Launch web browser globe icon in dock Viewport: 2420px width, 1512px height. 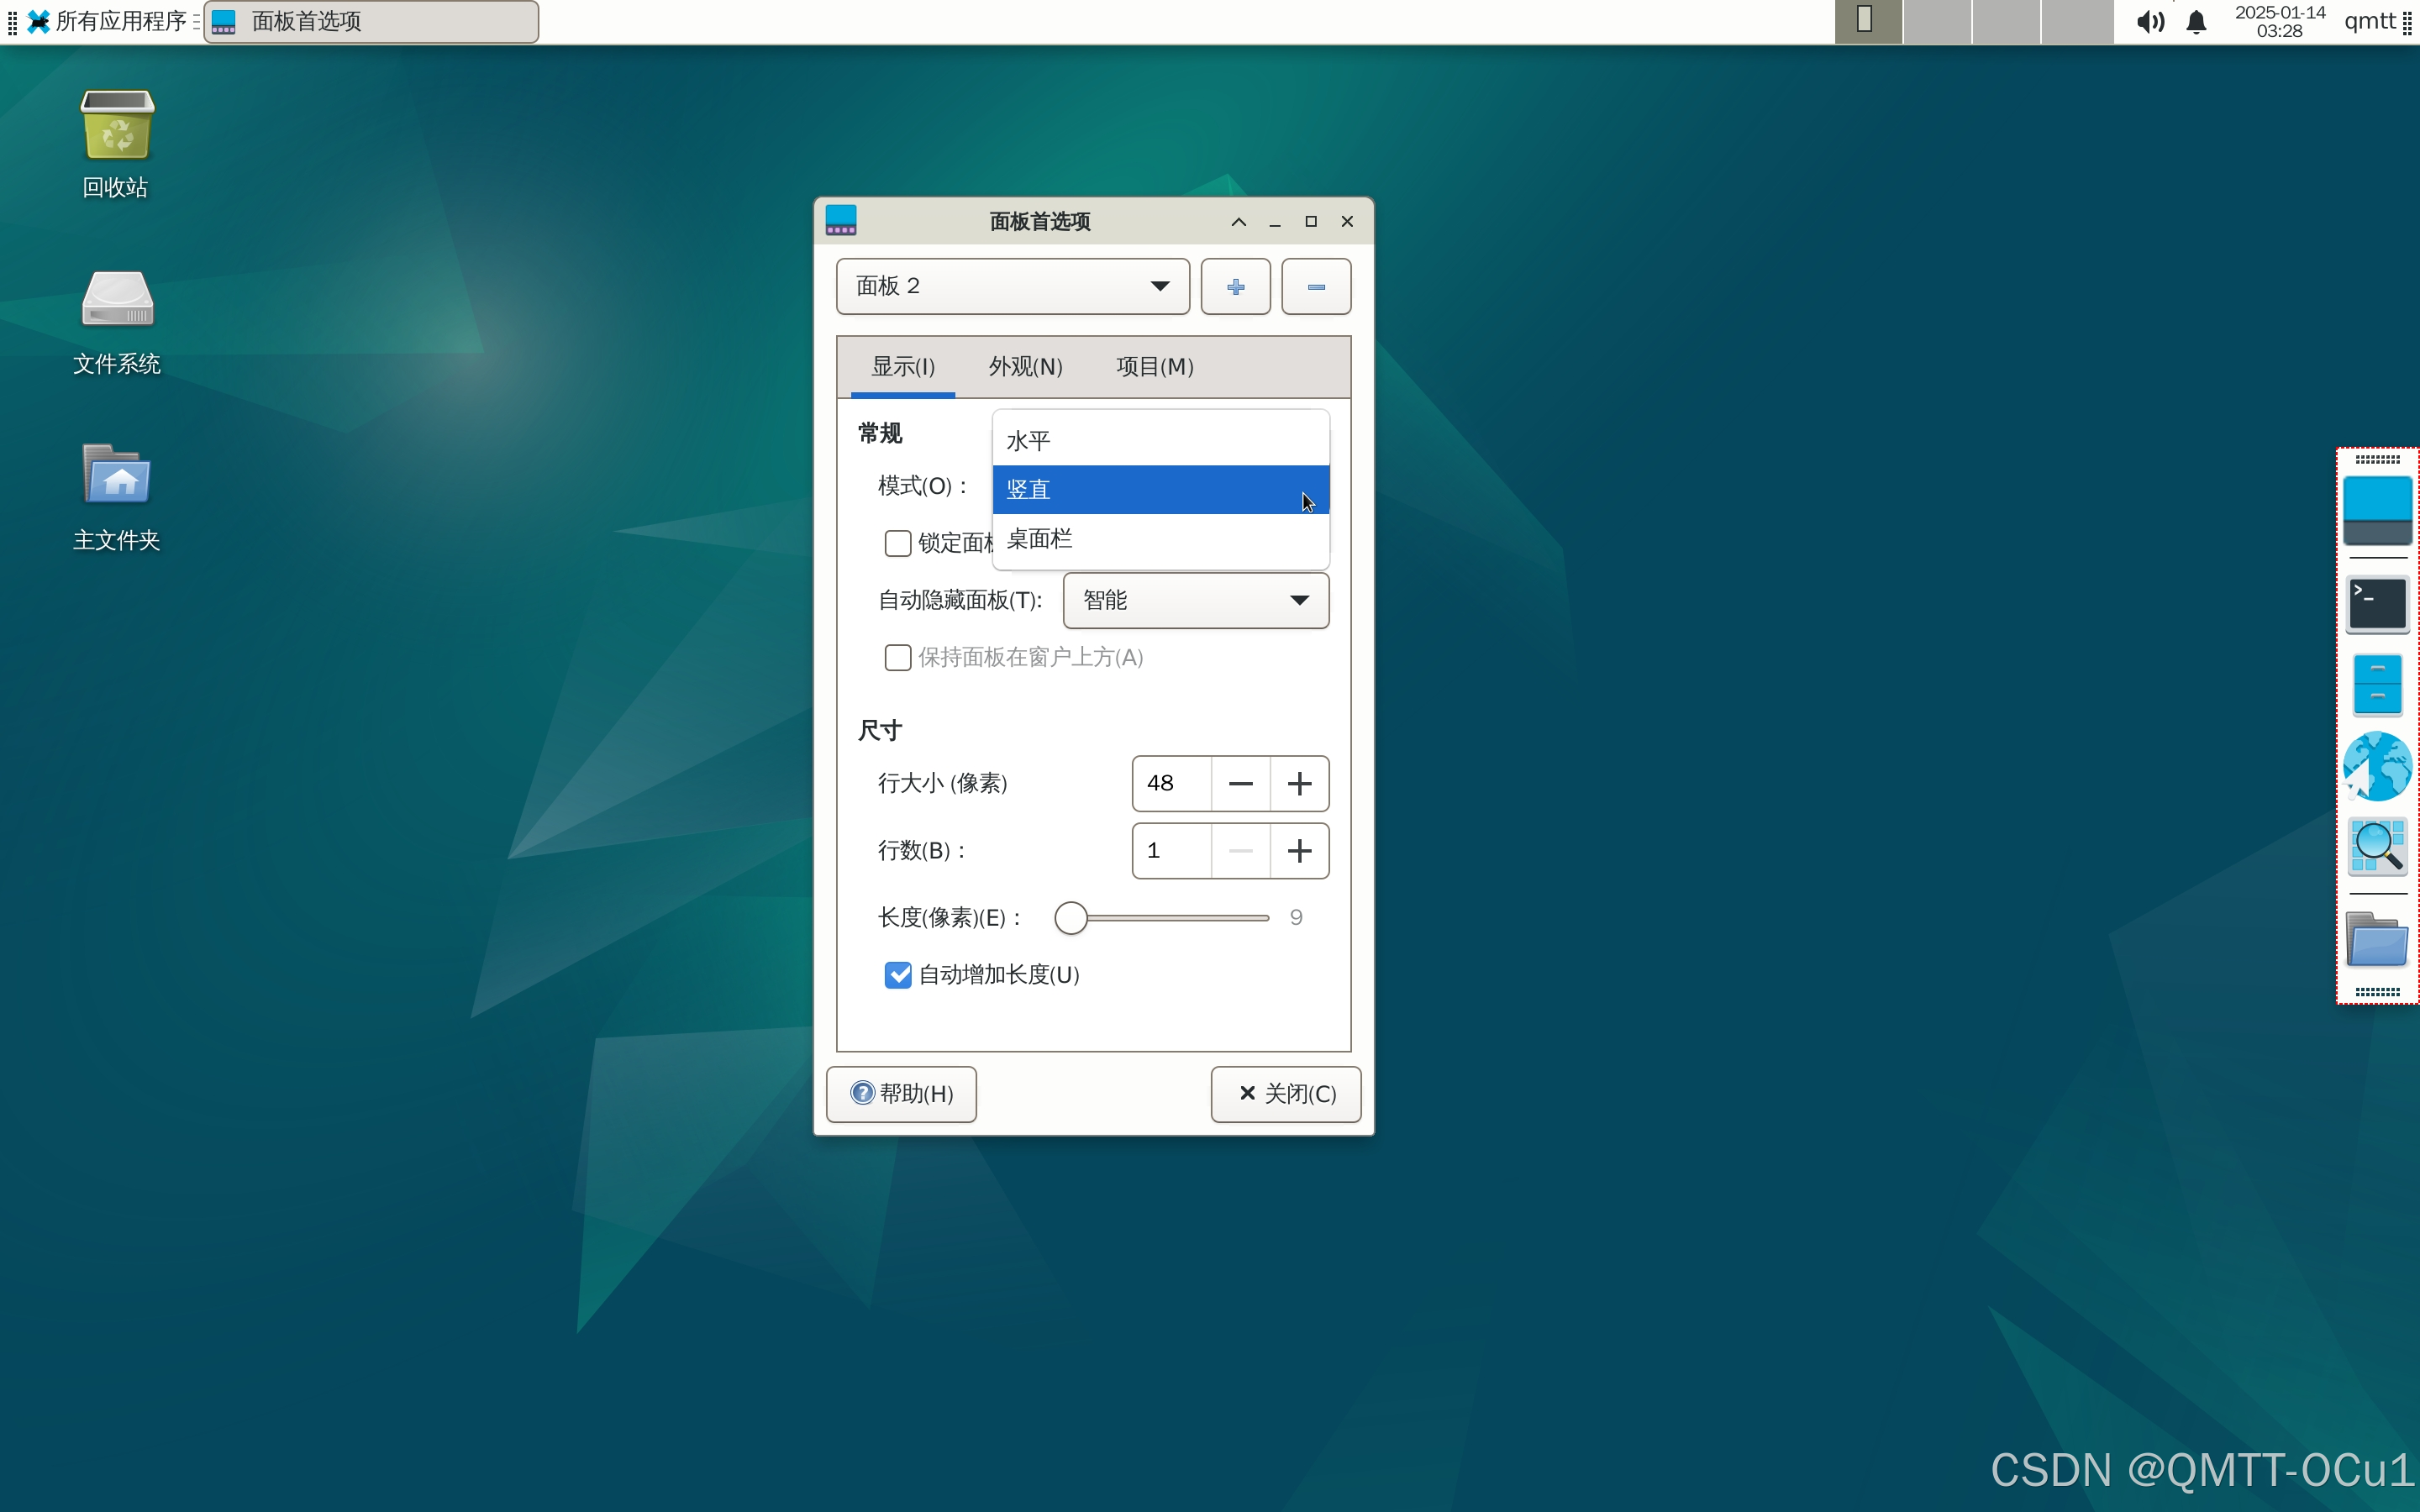coord(2377,767)
